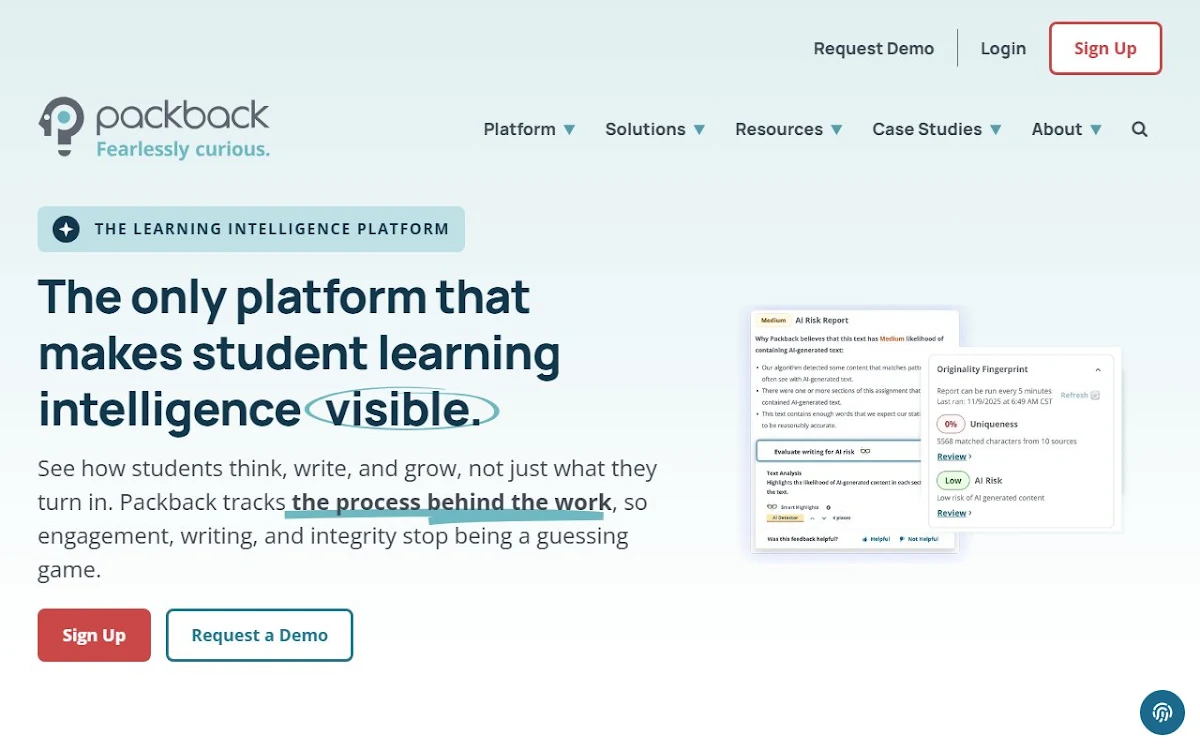This screenshot has height=750, width=1200.
Task: Click the Login link
Action: click(1003, 48)
